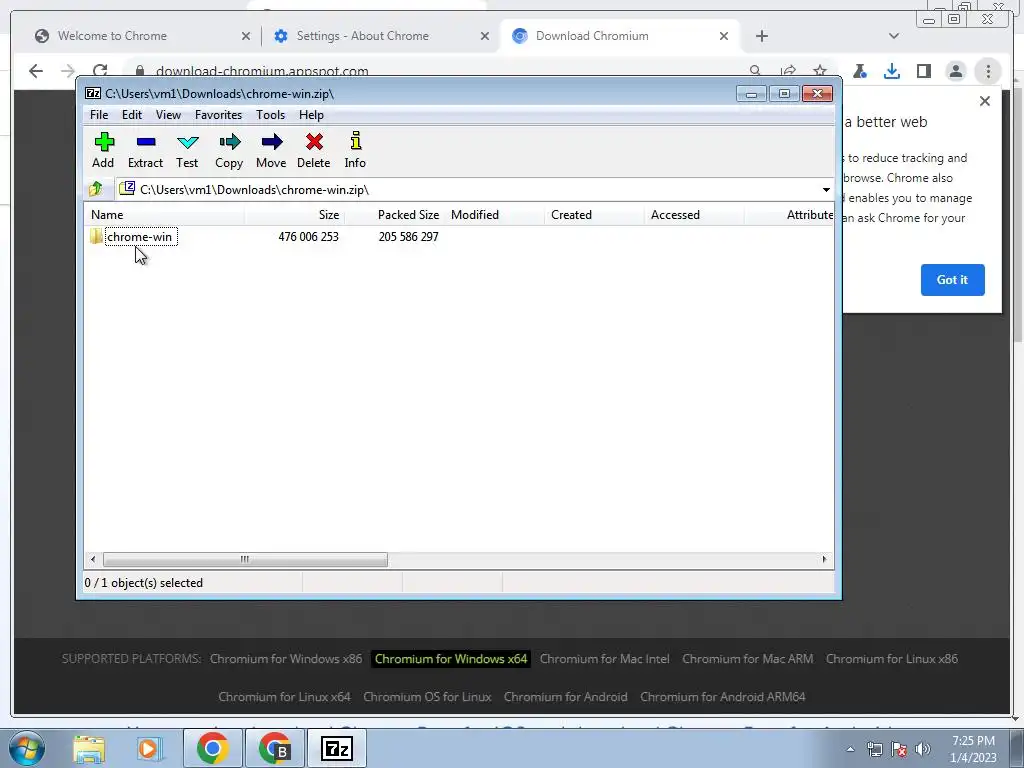The image size is (1024, 768).
Task: Switch to 7-Zip in the taskbar
Action: tap(337, 748)
